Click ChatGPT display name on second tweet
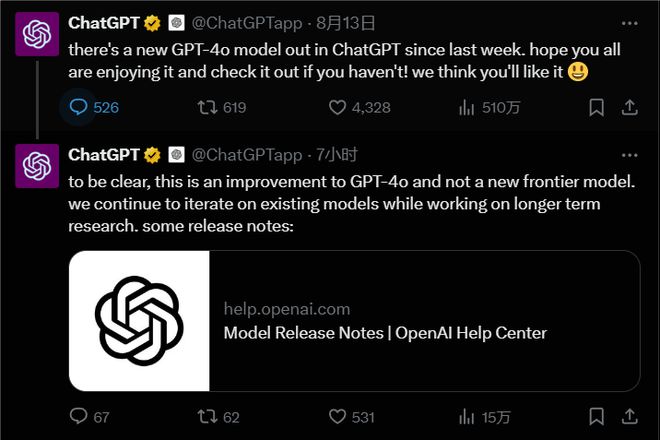Image resolution: width=660 pixels, height=440 pixels. [103, 154]
